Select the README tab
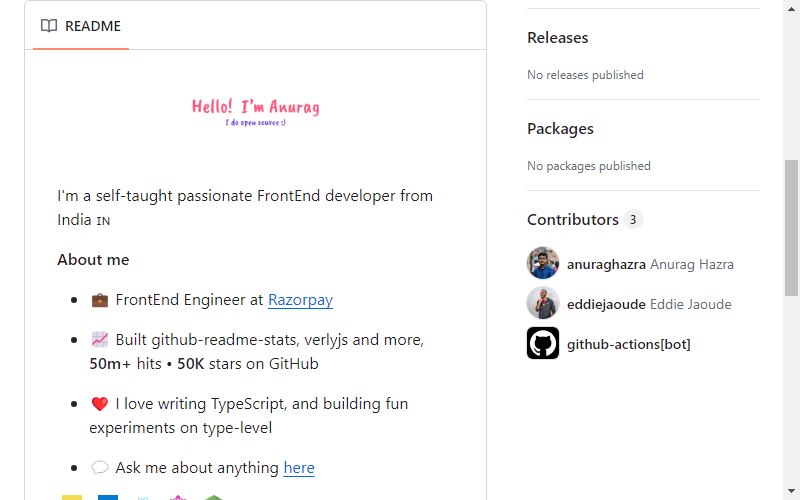The width and height of the screenshot is (800, 500). coord(81,26)
